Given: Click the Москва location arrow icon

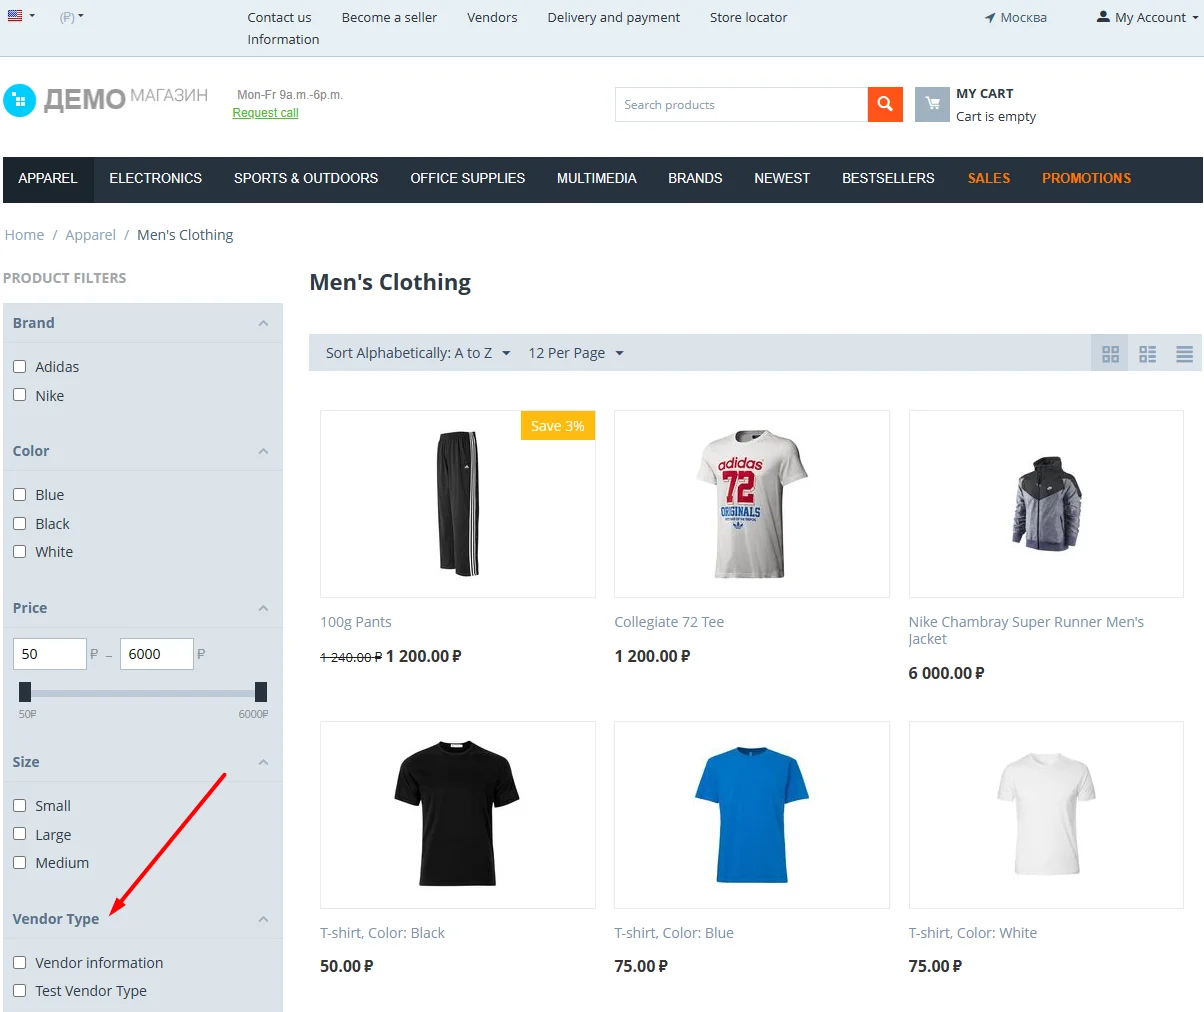Looking at the screenshot, I should tap(990, 17).
